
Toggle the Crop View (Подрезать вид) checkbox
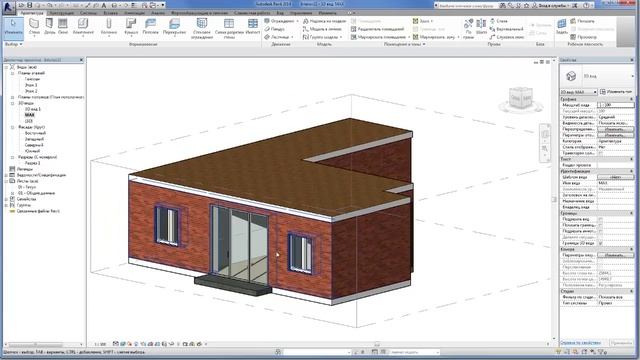tap(600, 219)
